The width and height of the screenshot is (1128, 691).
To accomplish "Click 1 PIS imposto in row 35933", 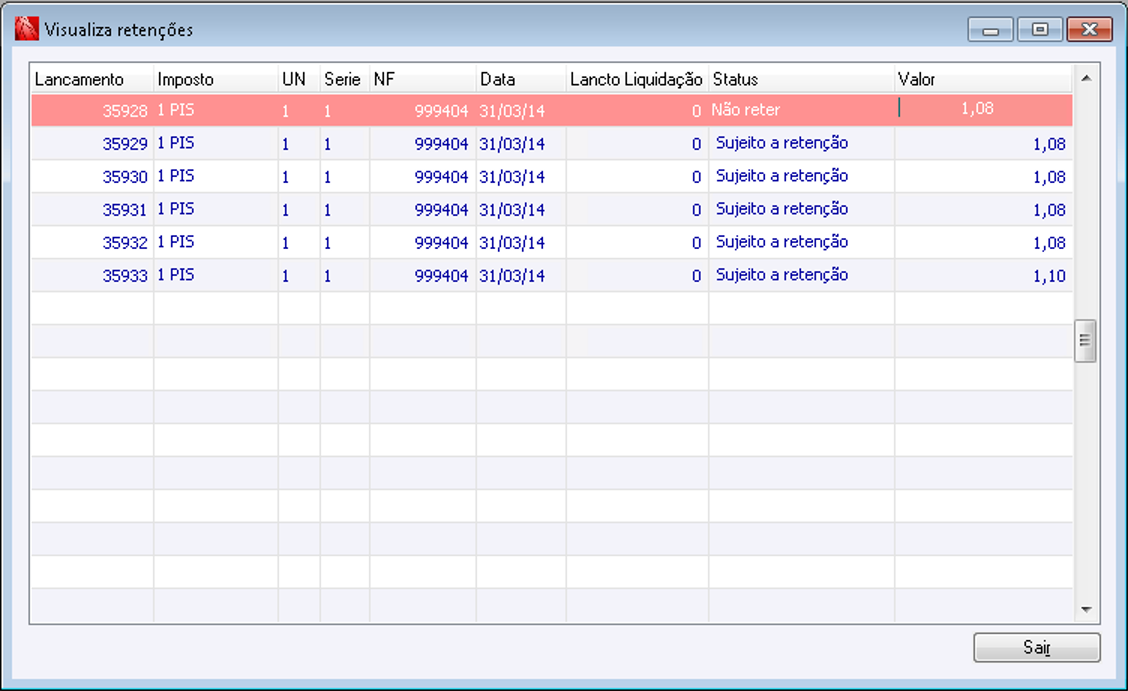I will click(x=176, y=275).
